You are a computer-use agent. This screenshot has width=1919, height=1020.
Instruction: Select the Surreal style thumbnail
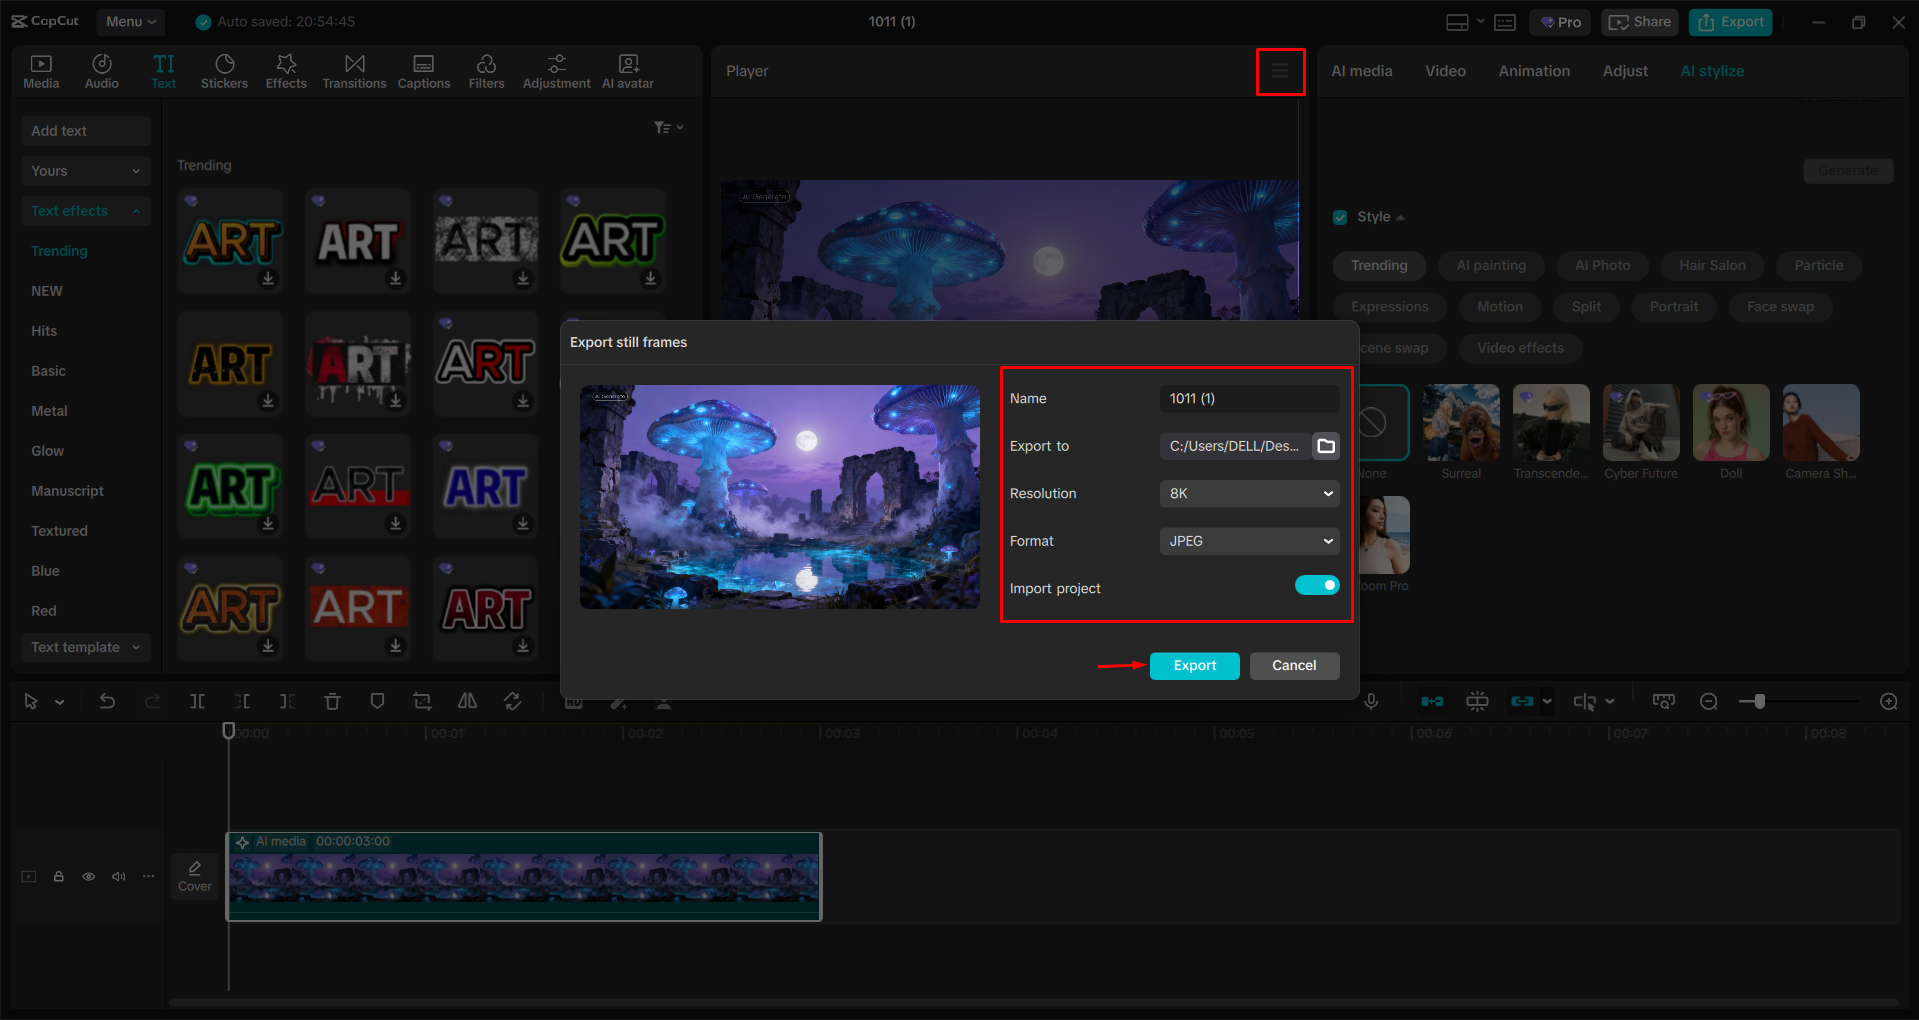[x=1460, y=423]
